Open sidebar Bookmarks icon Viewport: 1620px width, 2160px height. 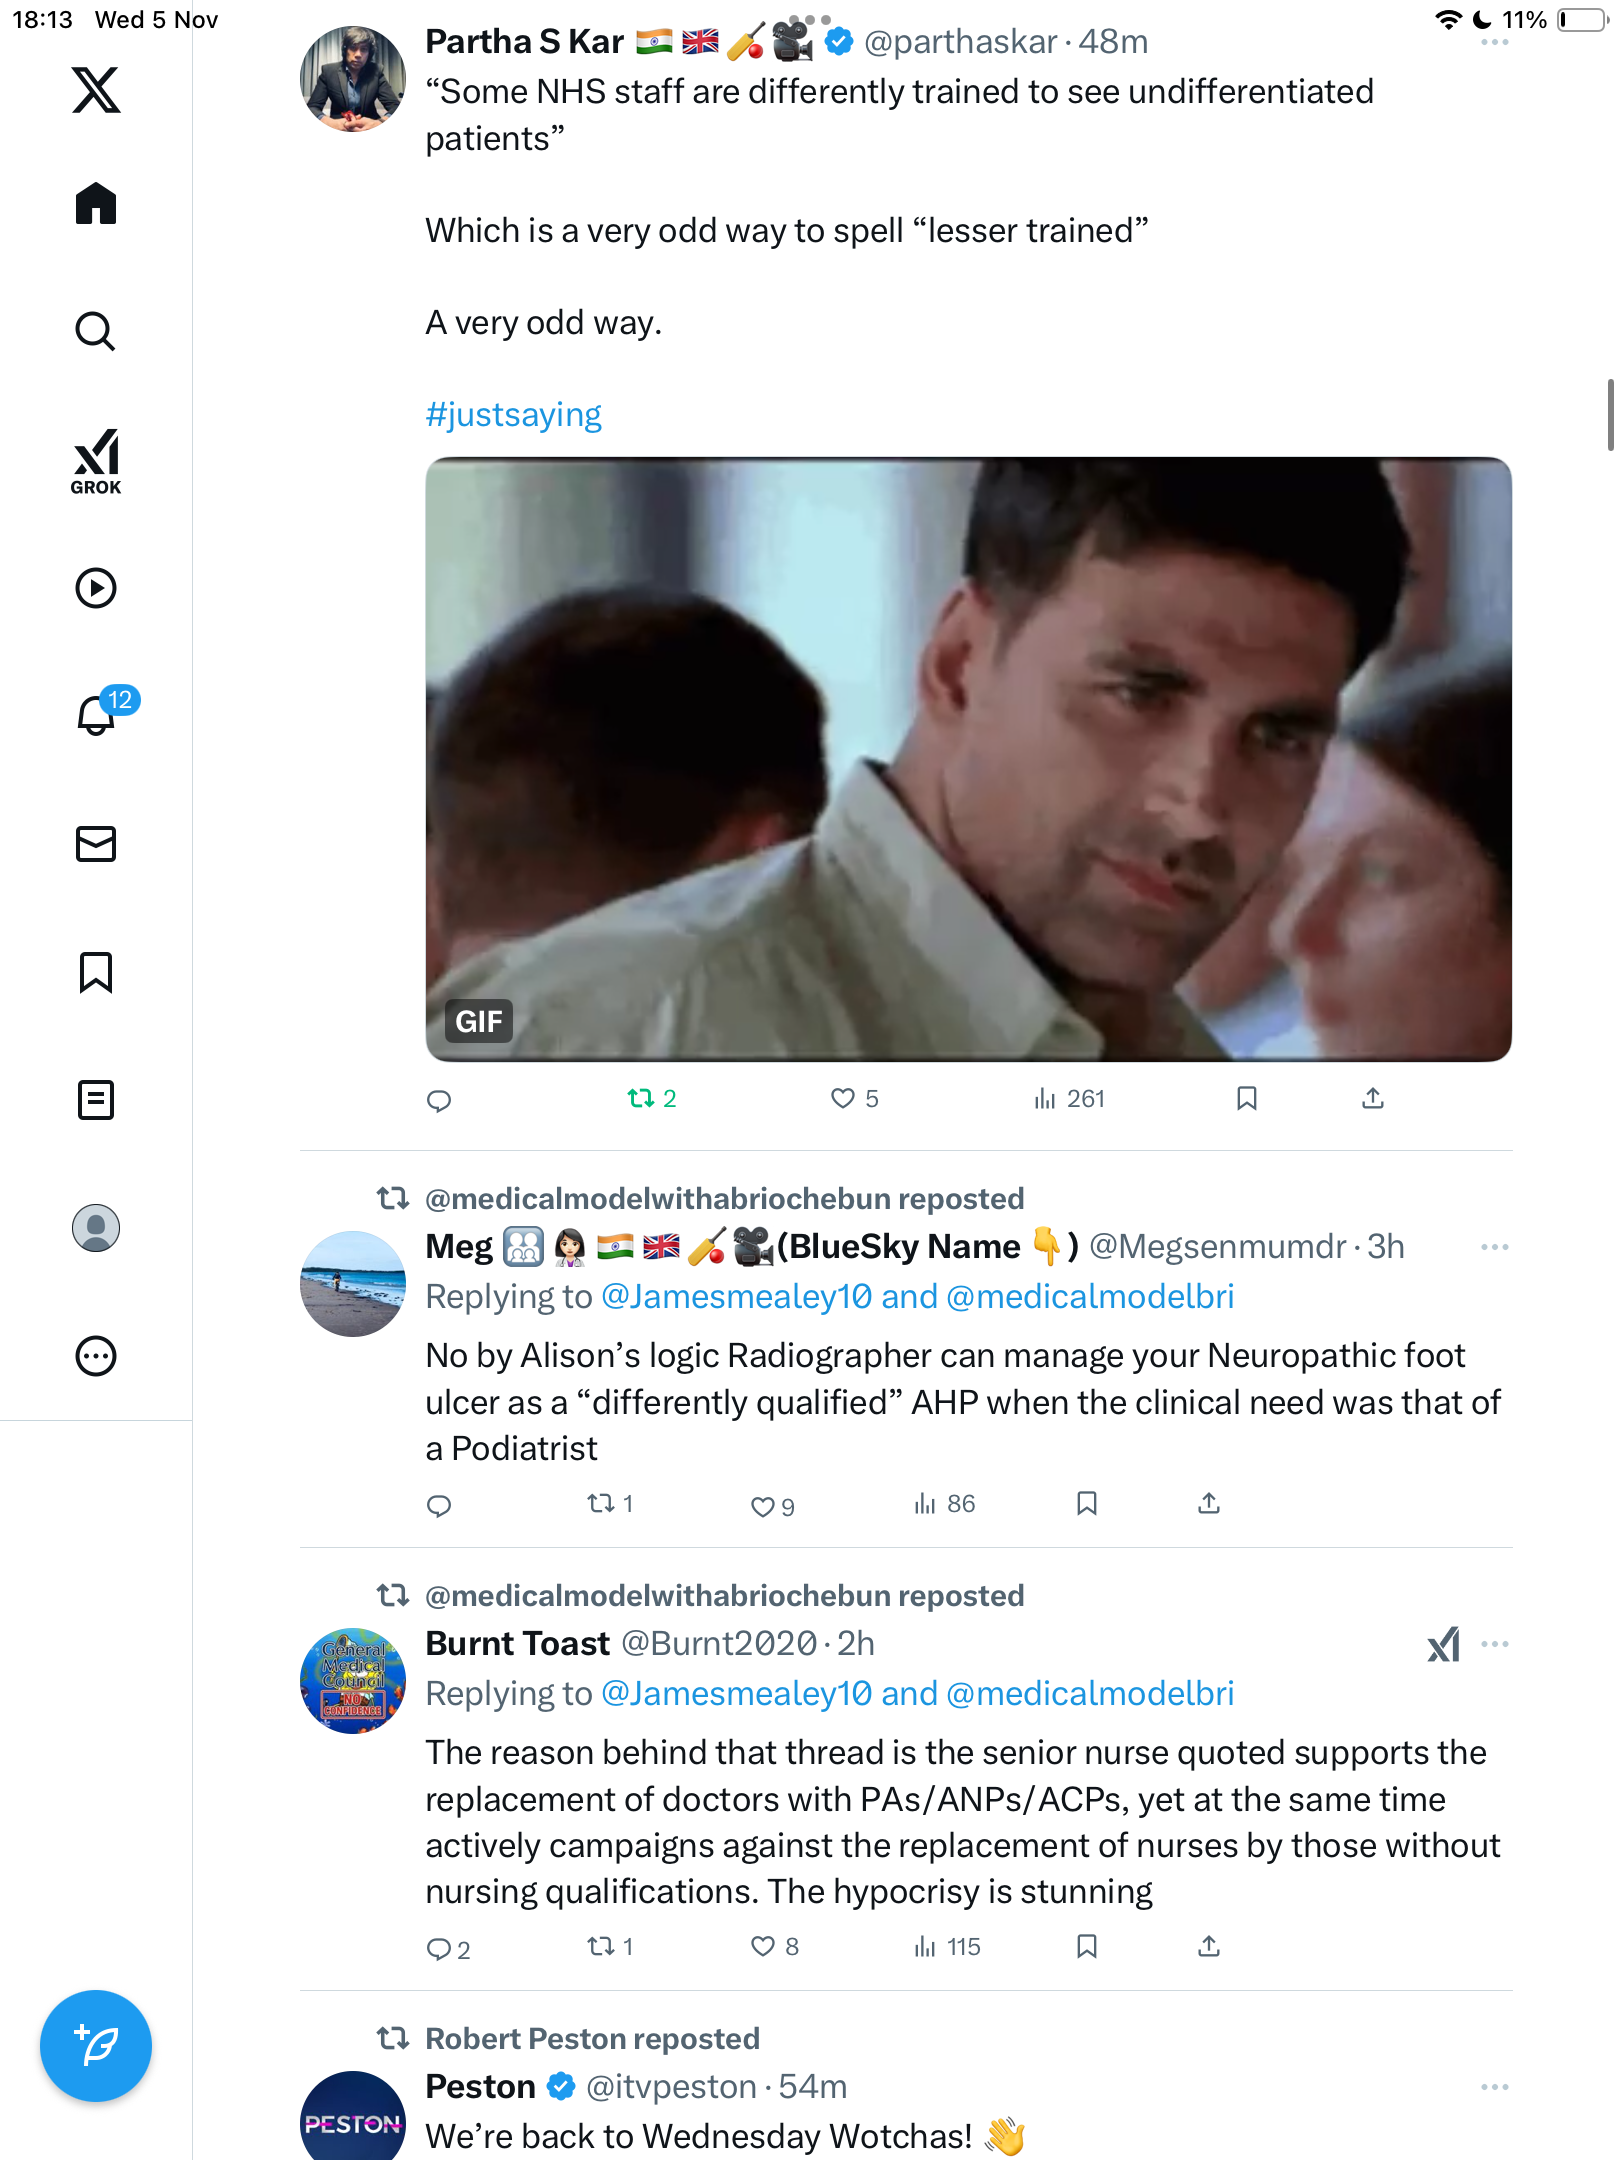click(96, 972)
